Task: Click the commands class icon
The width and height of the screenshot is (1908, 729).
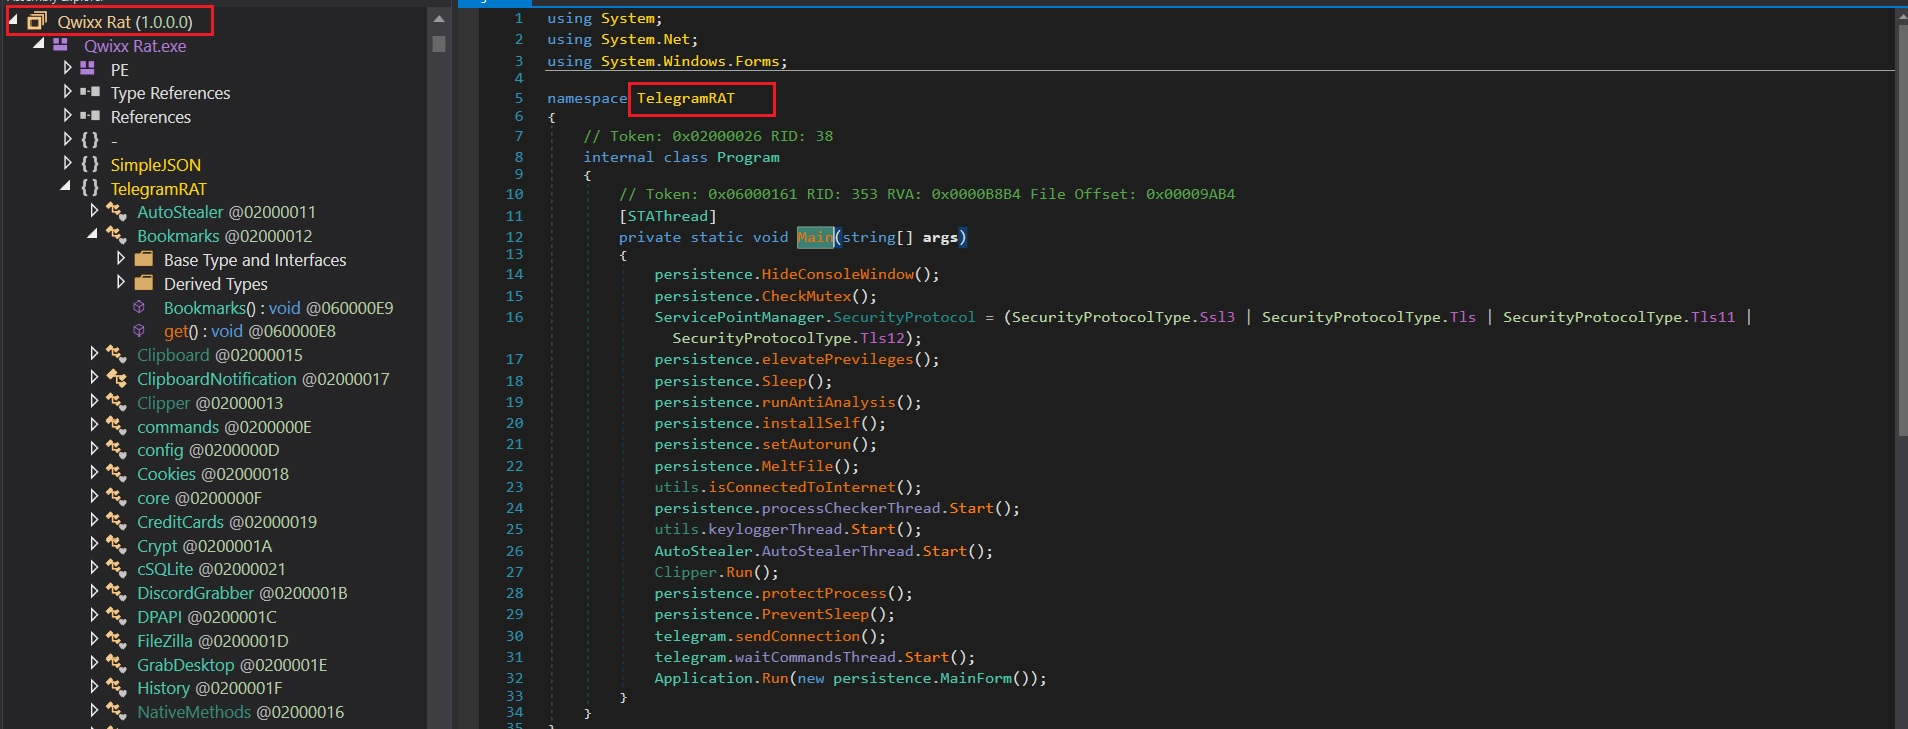Action: click(116, 426)
